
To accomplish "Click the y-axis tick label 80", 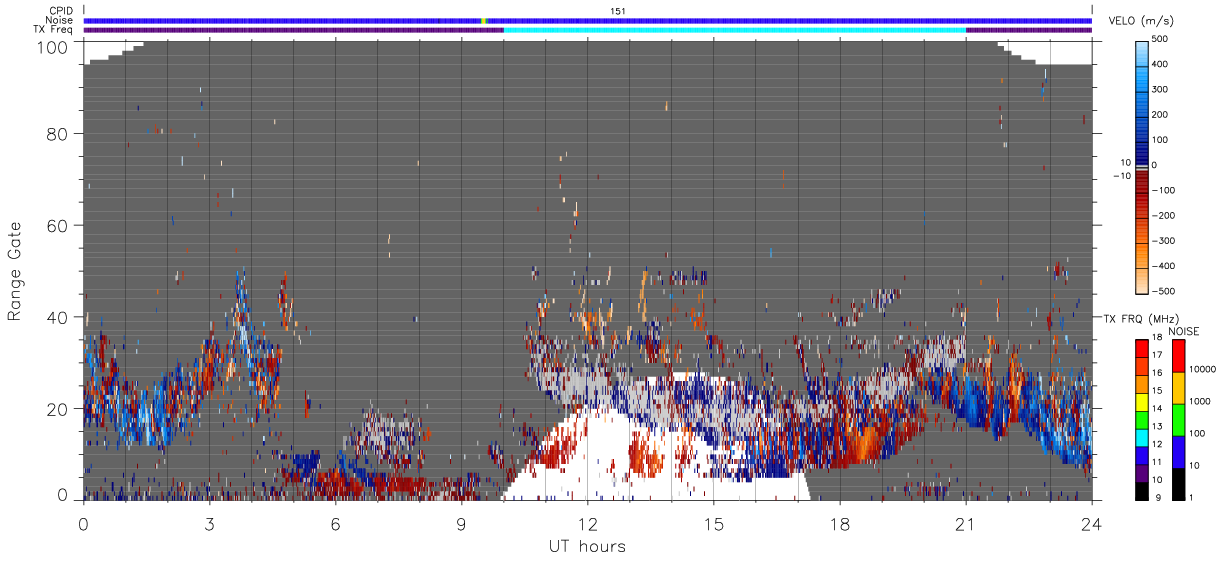I will click(58, 133).
